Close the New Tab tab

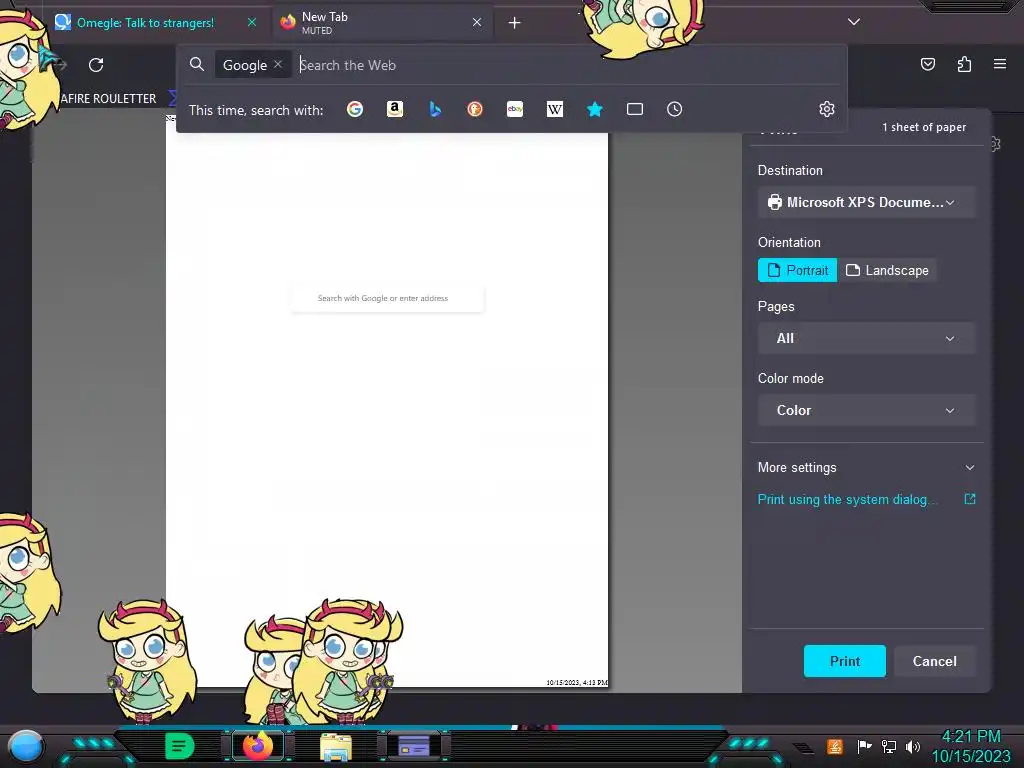point(477,22)
